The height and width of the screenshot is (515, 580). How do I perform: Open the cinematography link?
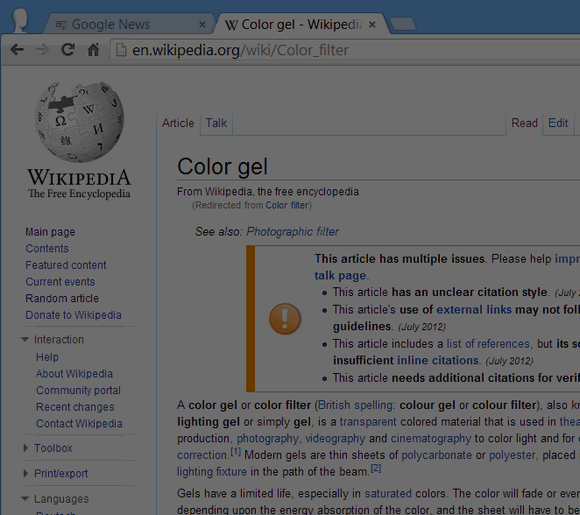[431, 438]
